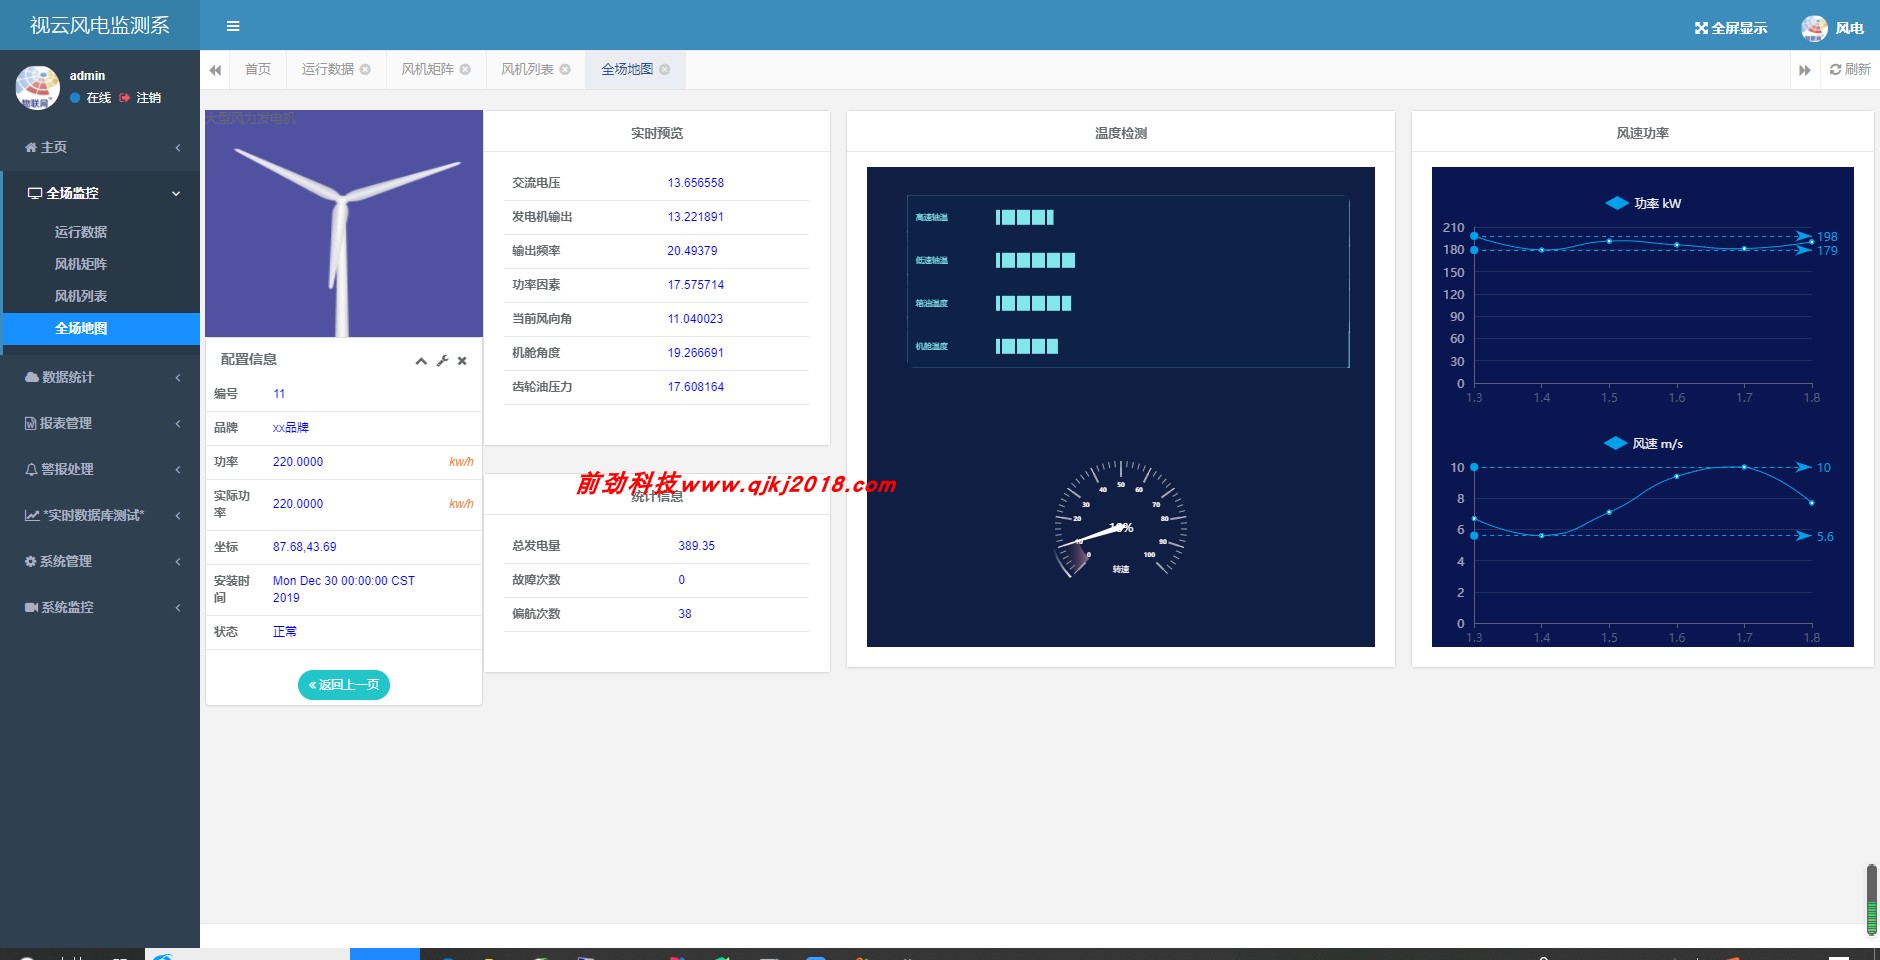Click the 返回上一页 button

coord(343,685)
